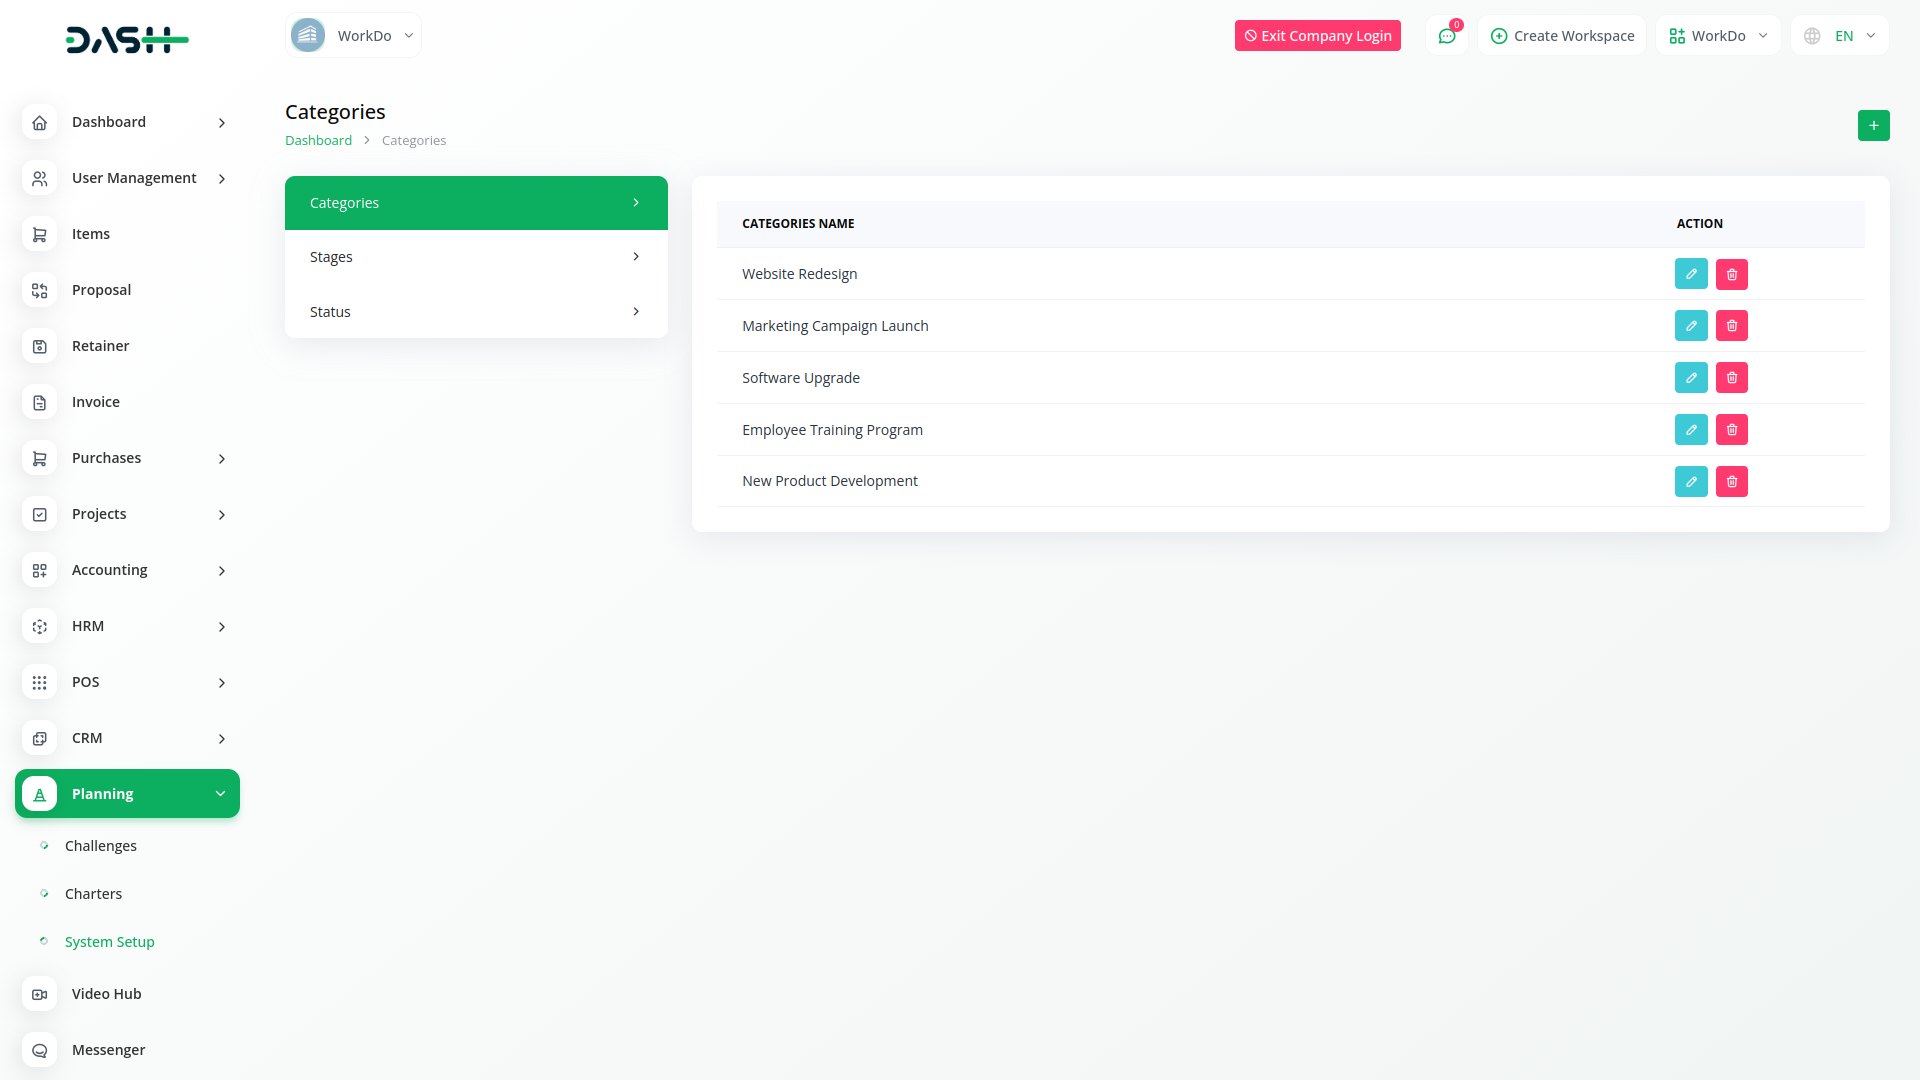
Task: Open the WorkDo workspace dropdown at top left
Action: [x=353, y=36]
